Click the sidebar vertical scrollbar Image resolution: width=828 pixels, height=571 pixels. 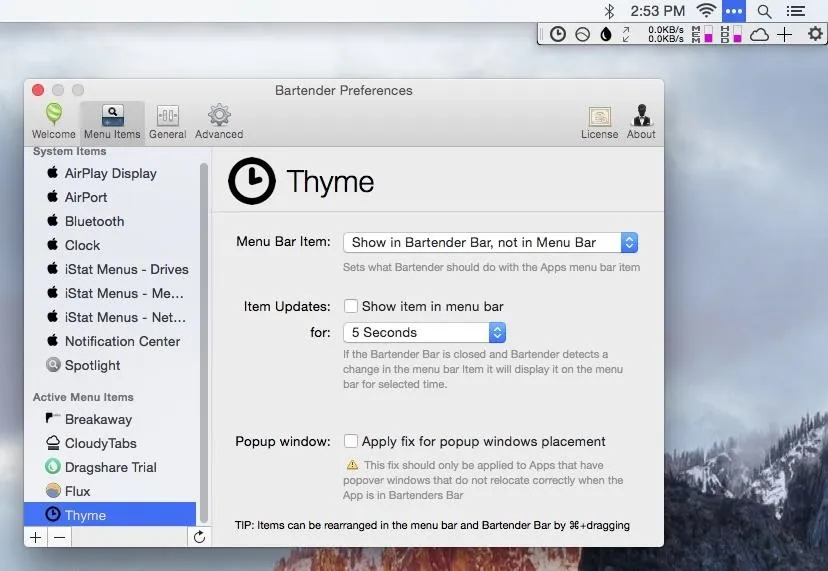coord(204,342)
